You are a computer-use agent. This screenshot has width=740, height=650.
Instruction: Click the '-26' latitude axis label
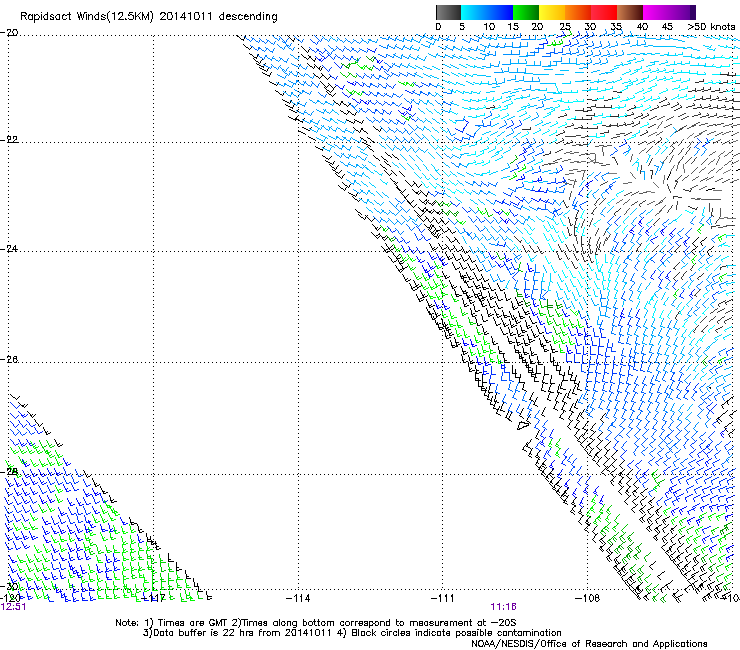[x=9, y=360]
